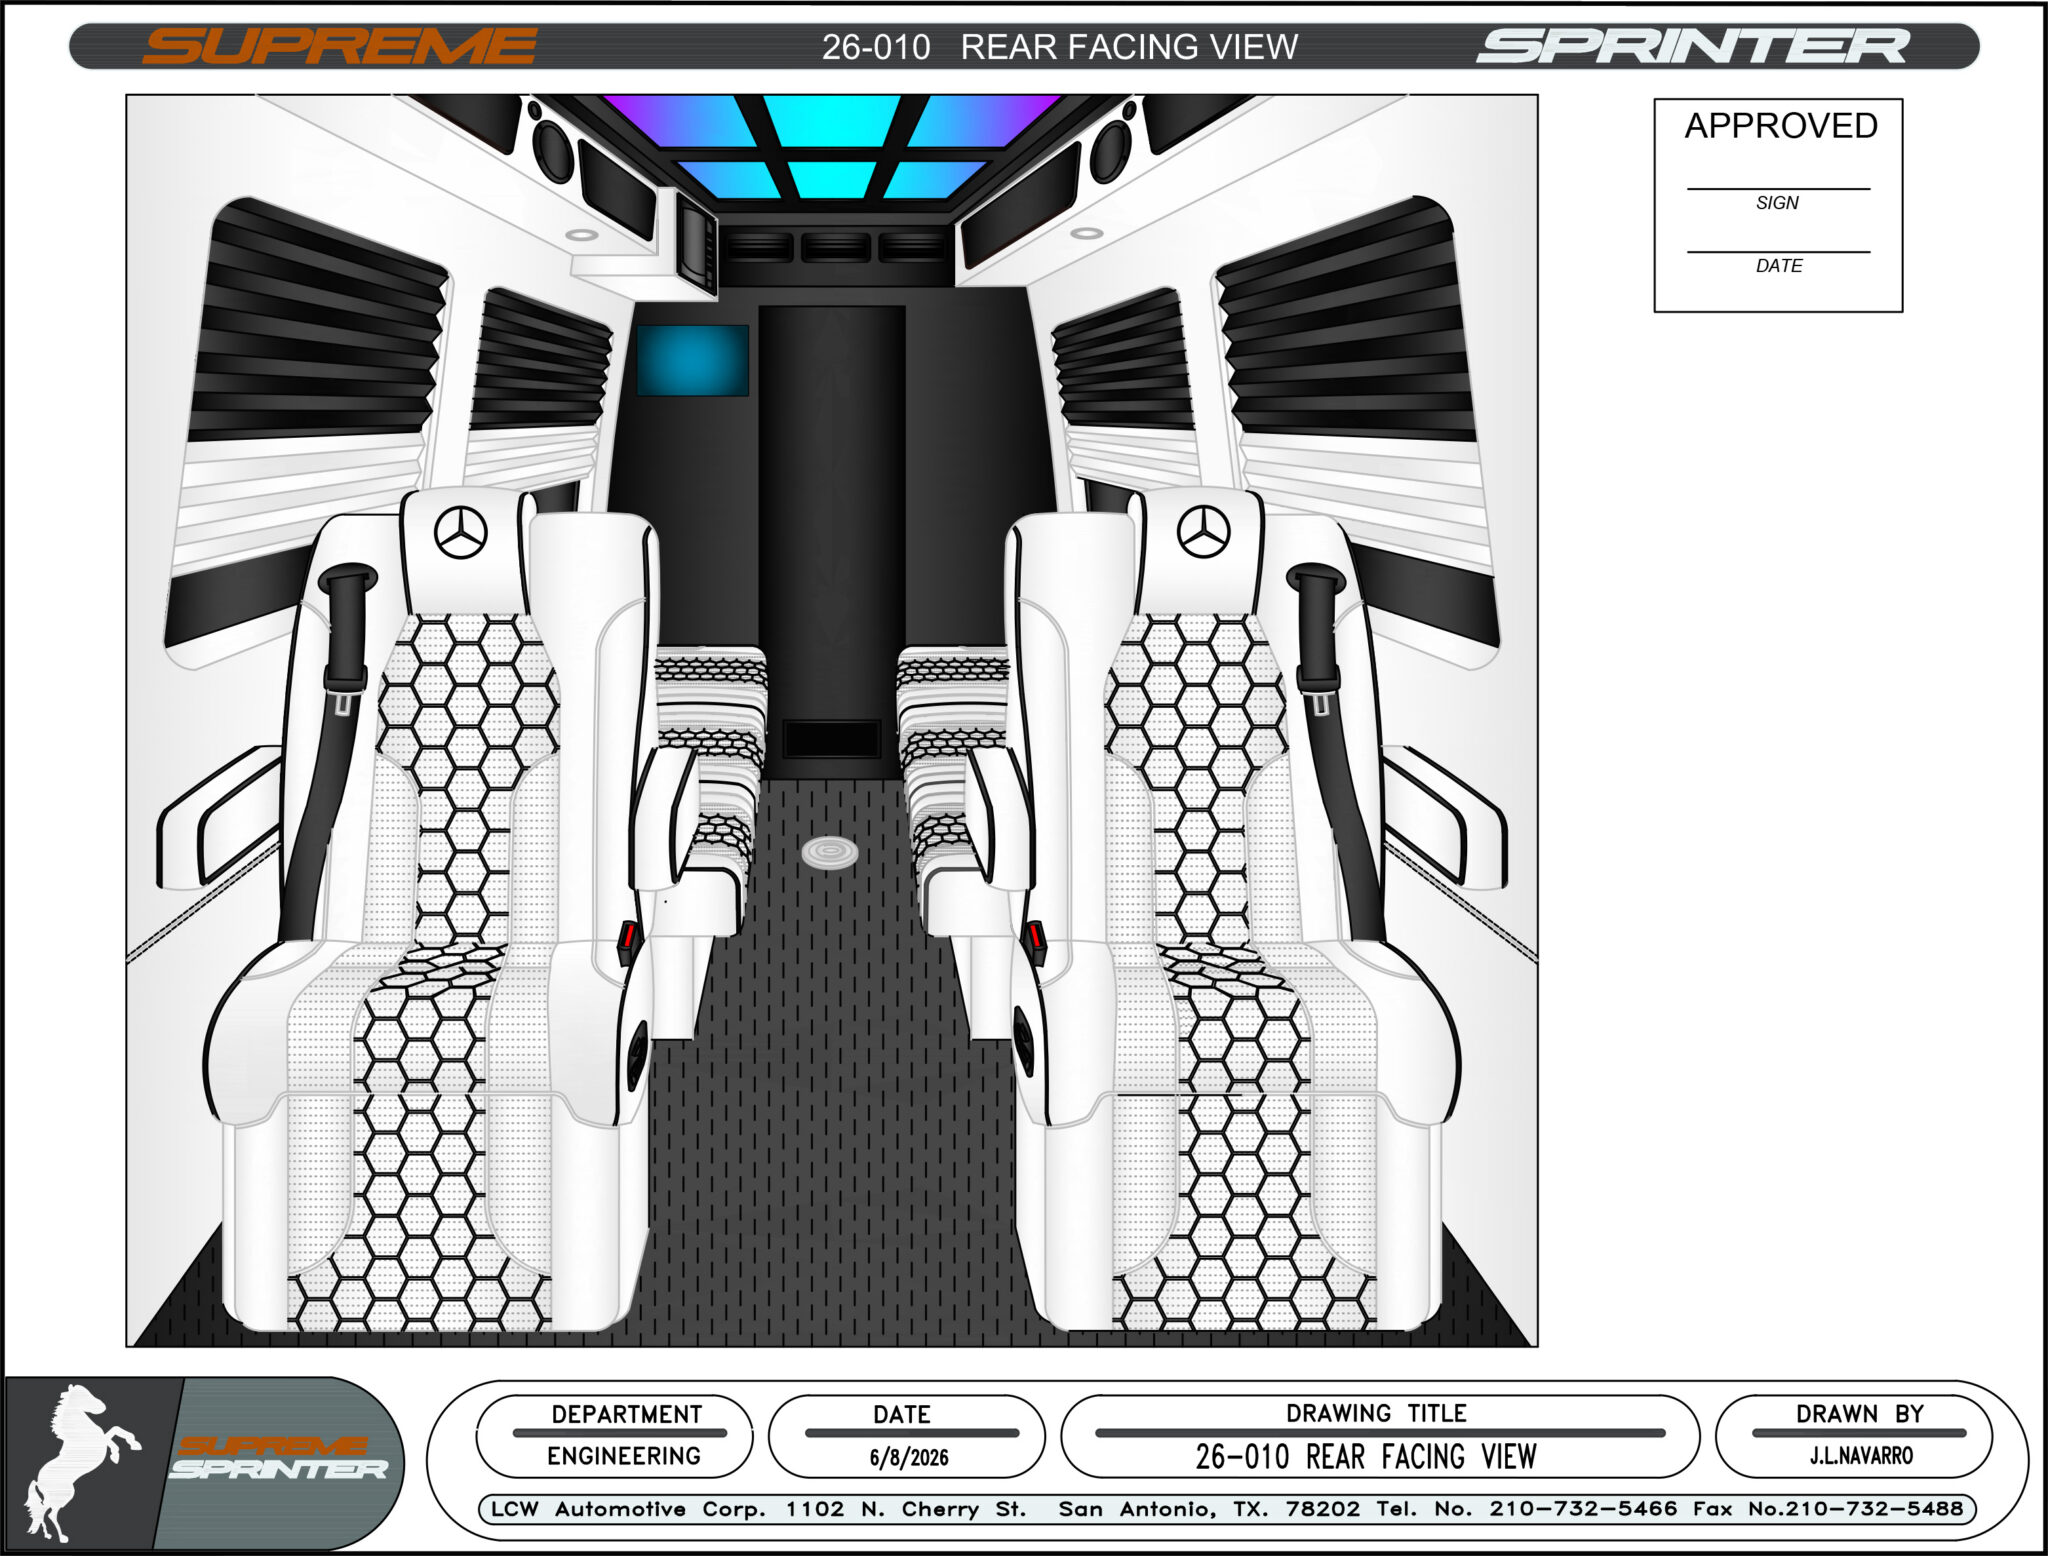Click the DRAWN BY label
Viewport: 2048px width, 1556px height.
1860,1414
